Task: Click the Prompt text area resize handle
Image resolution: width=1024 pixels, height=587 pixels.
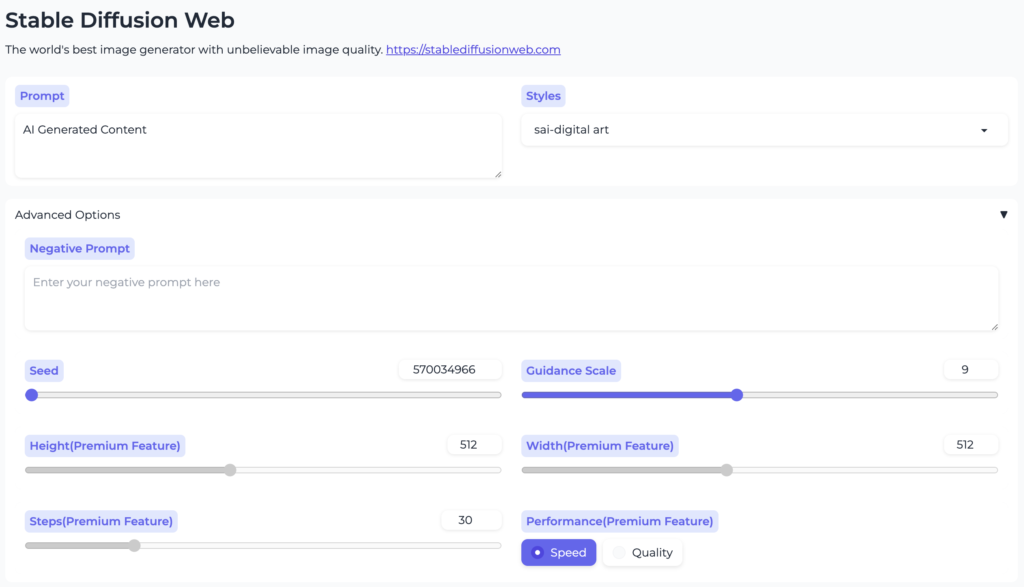Action: click(x=498, y=174)
